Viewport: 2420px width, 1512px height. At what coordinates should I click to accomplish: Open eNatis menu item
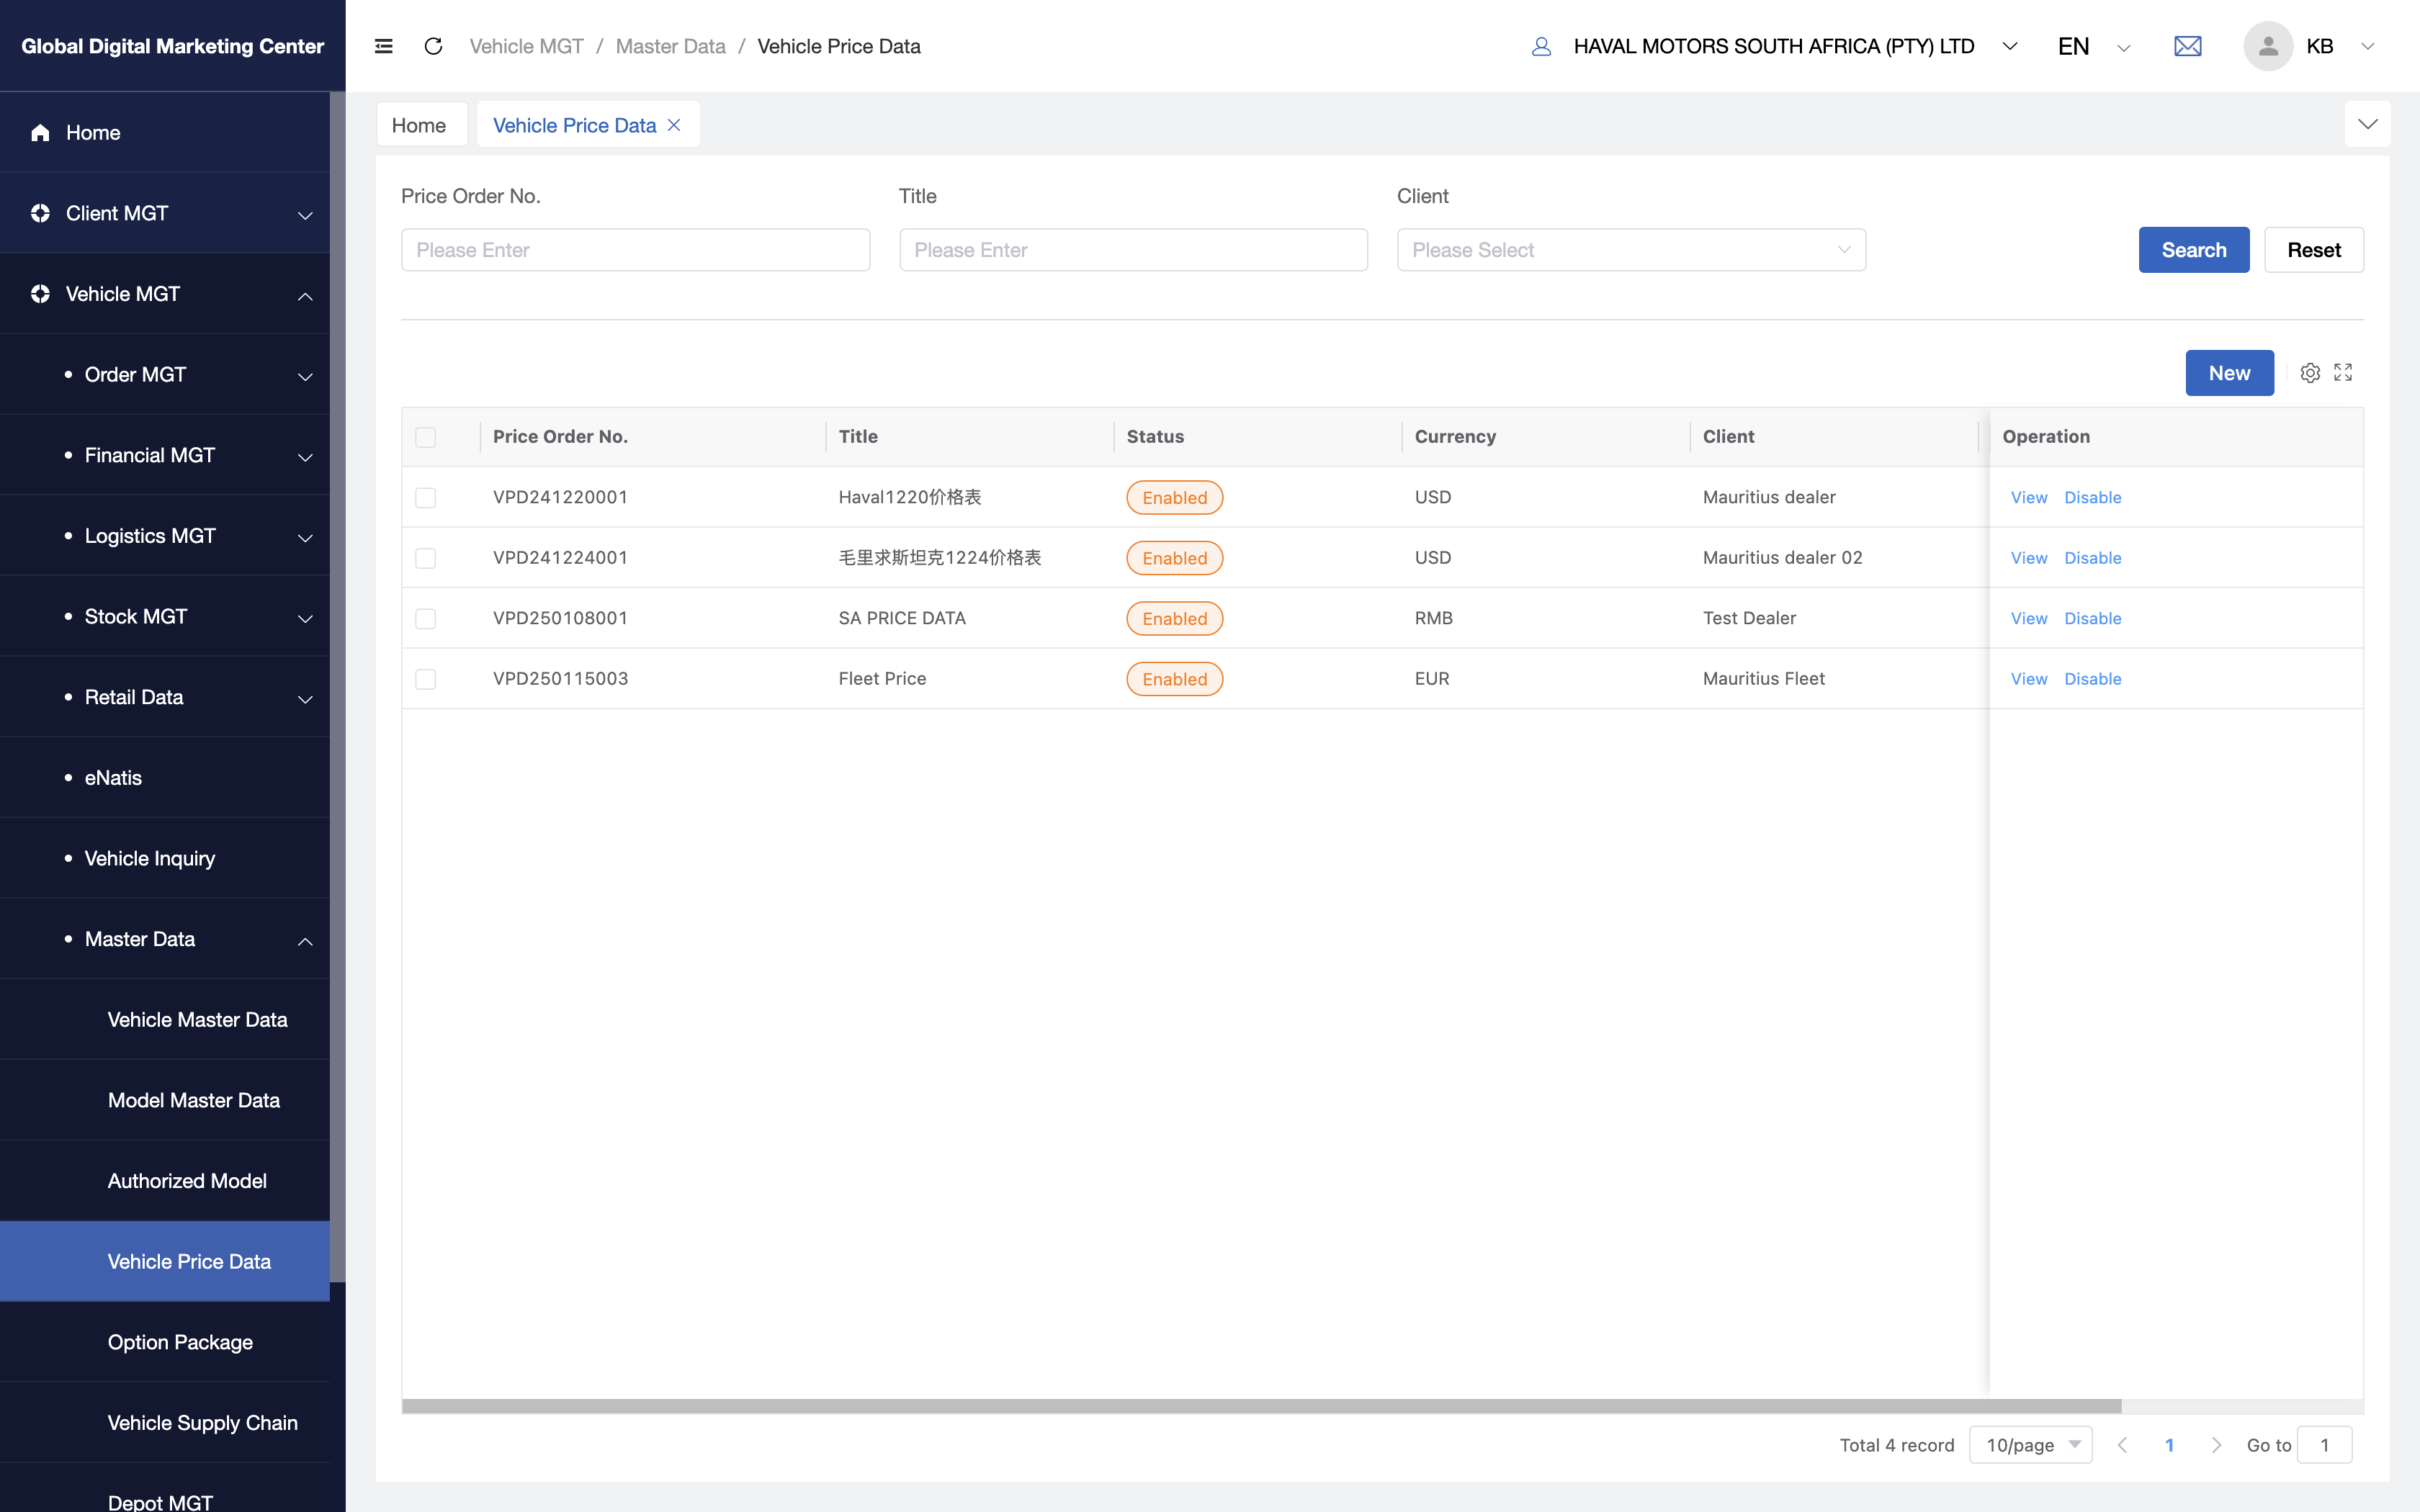pyautogui.click(x=165, y=777)
